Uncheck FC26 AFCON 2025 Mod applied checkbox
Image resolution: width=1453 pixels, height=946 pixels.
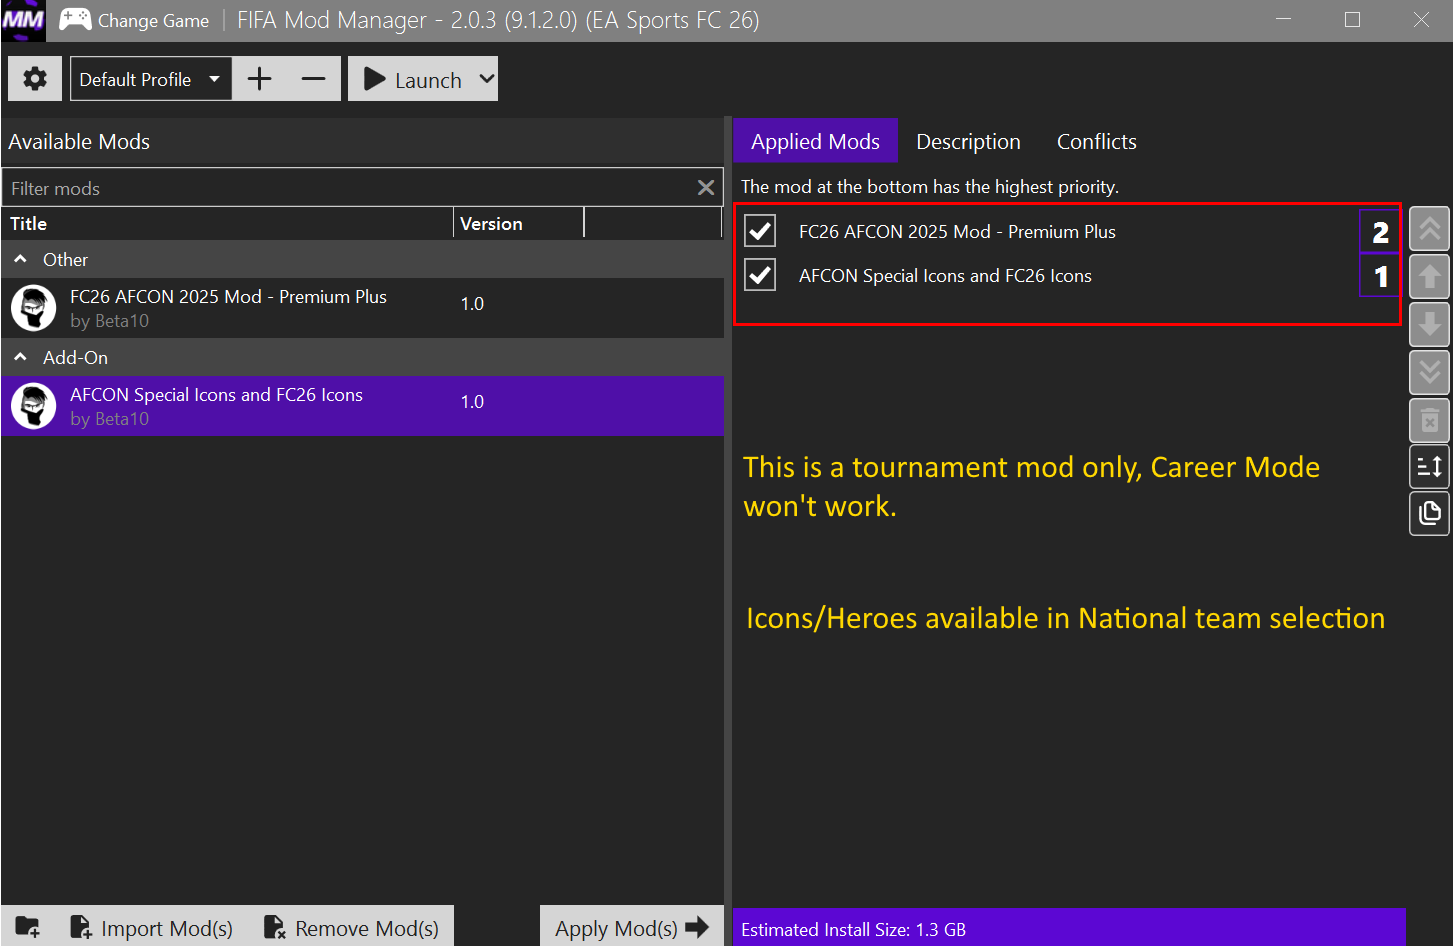point(760,231)
